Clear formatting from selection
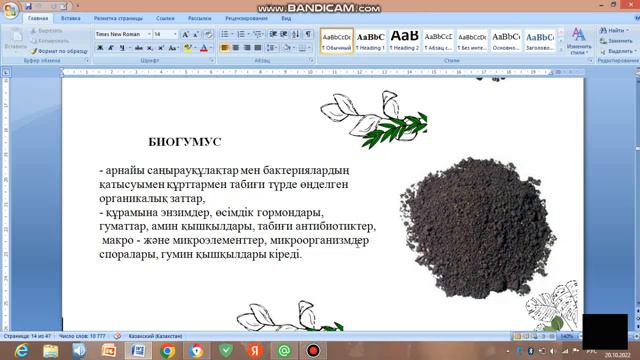This screenshot has height=360, width=640. coord(208,34)
